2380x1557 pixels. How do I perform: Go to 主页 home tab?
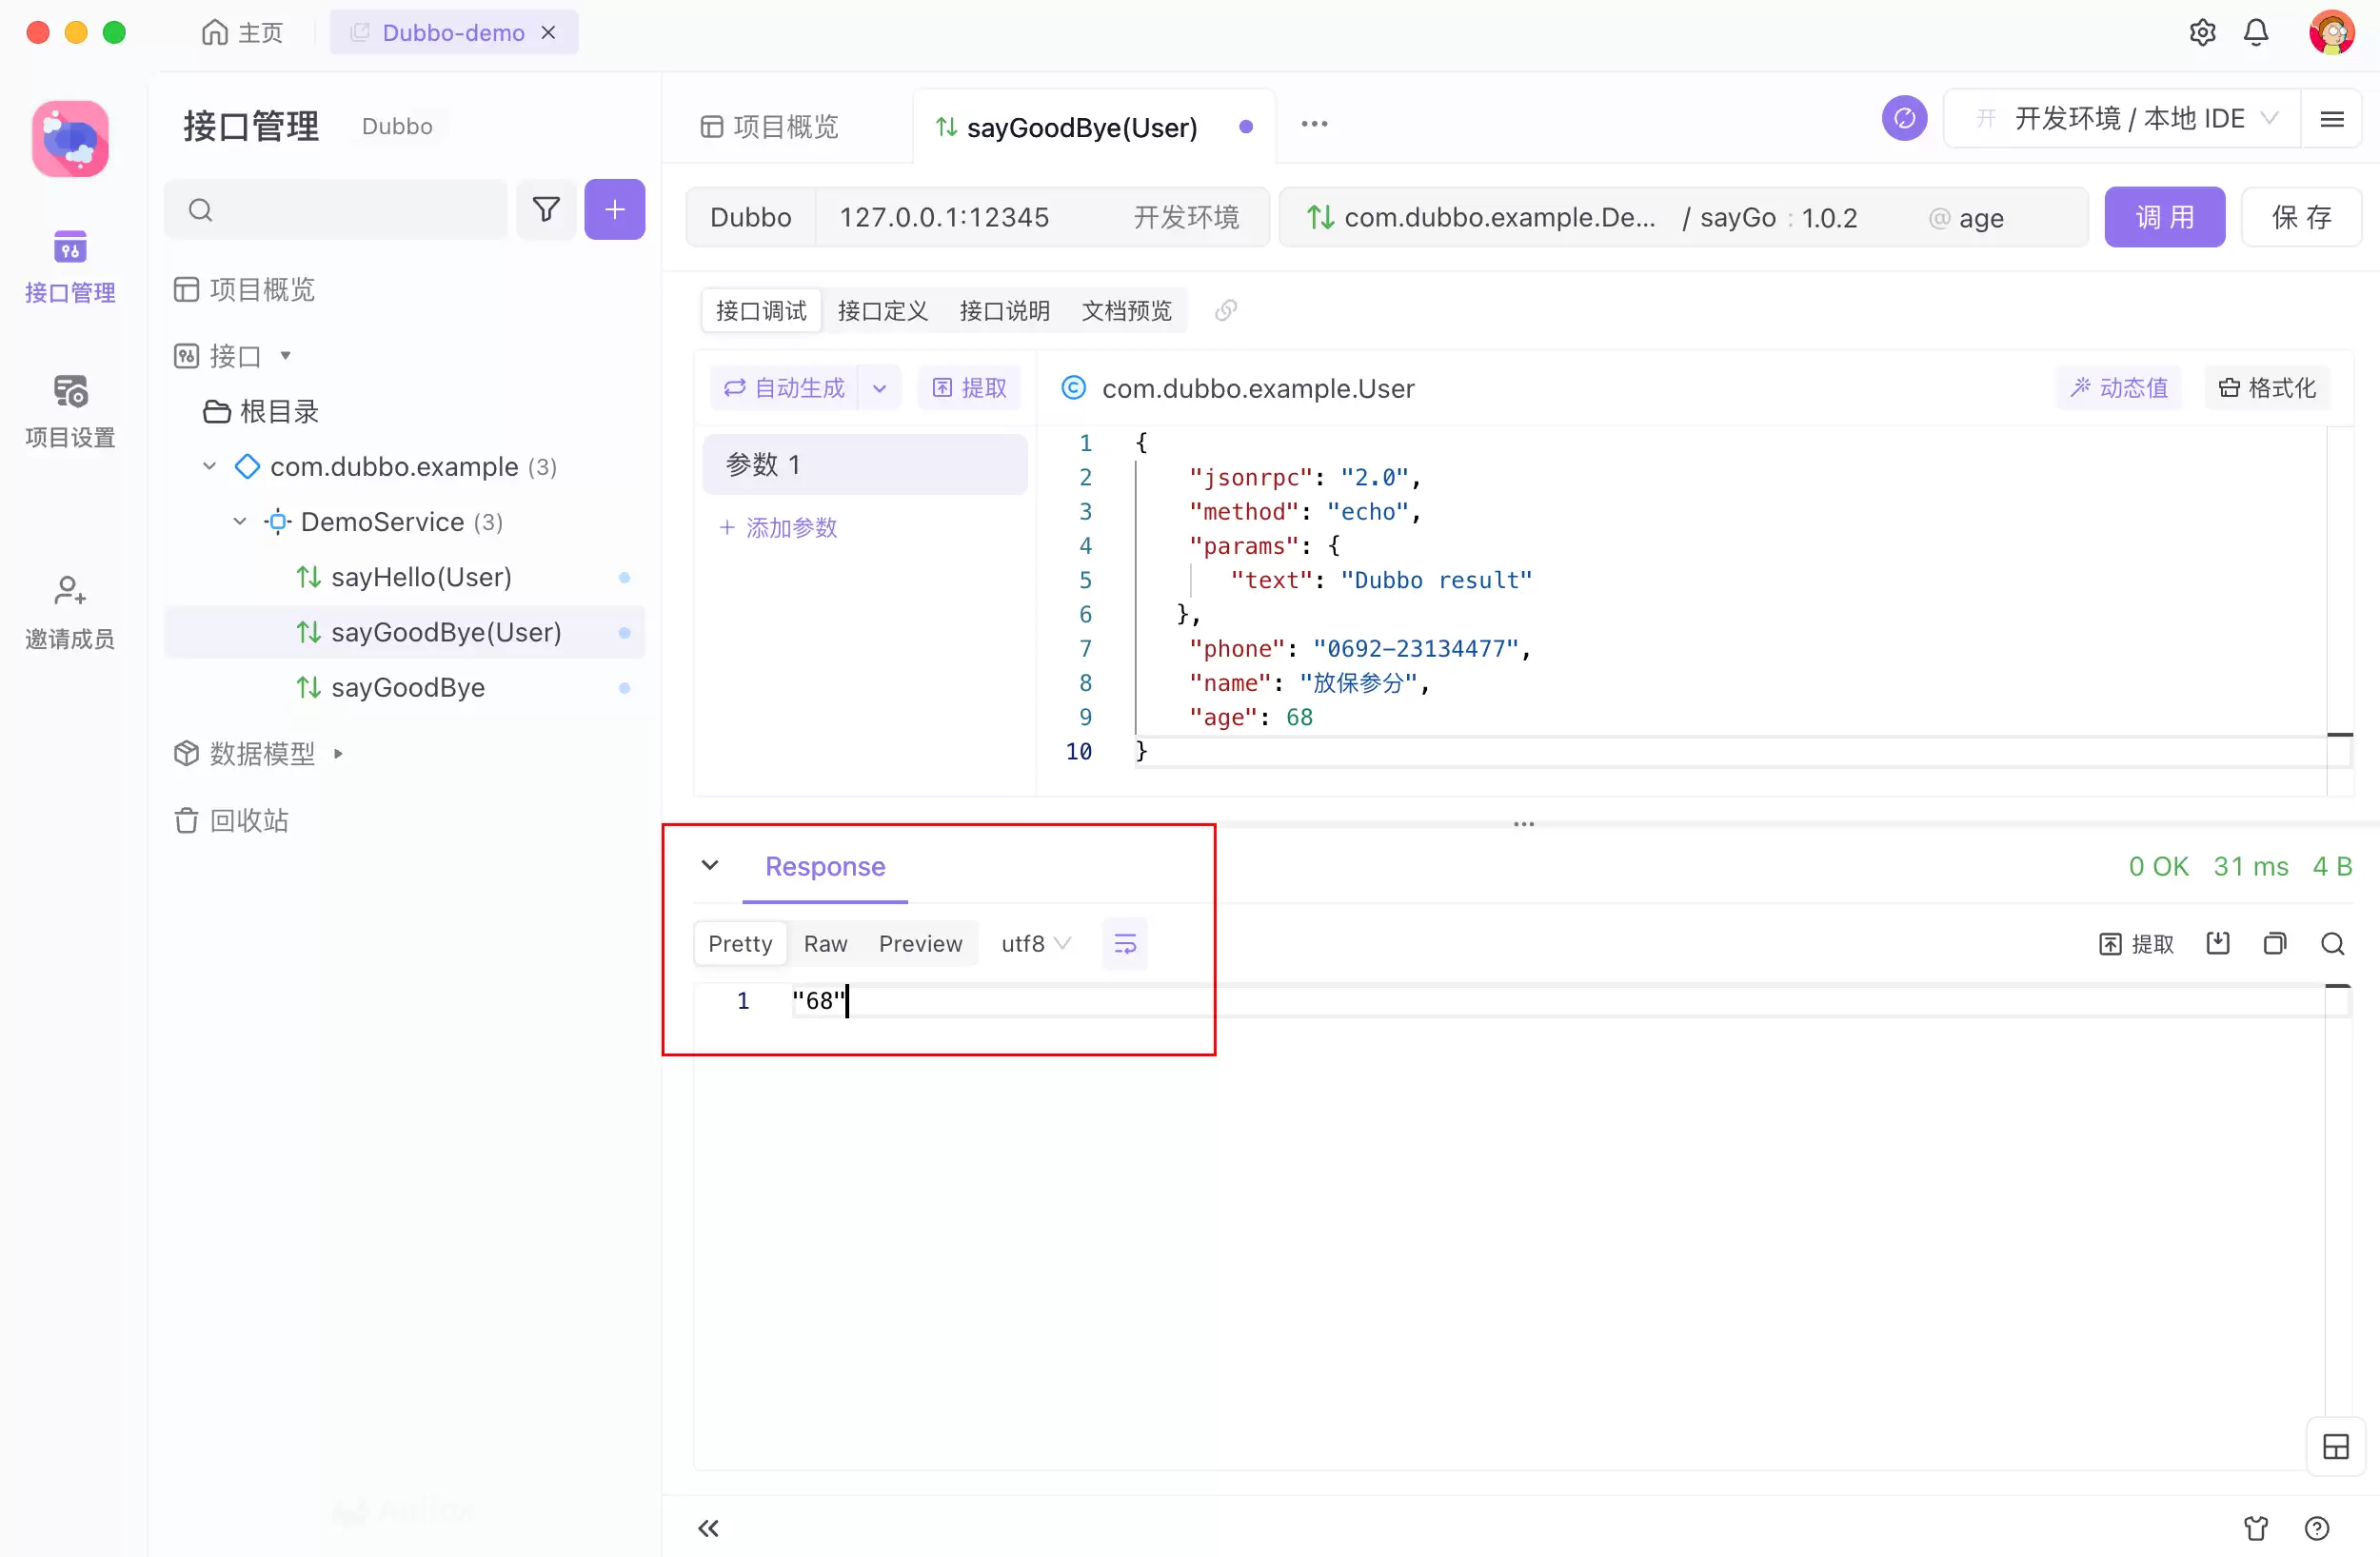coord(243,33)
